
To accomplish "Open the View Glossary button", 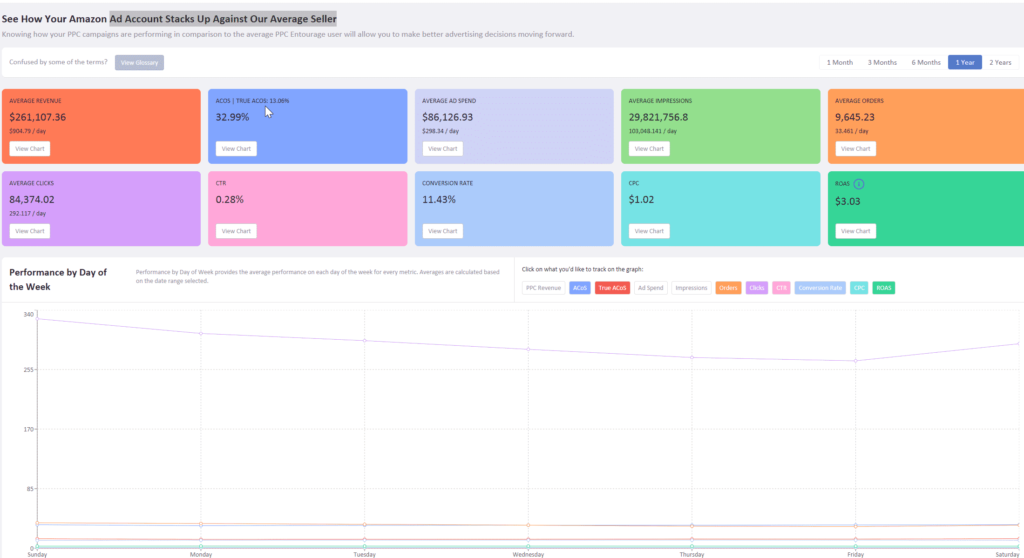I will tap(139, 63).
